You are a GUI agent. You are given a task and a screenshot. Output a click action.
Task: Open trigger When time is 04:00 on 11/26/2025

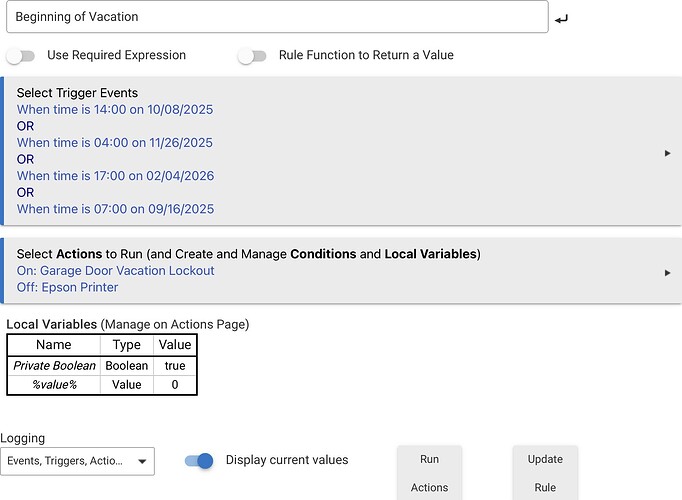click(x=115, y=143)
